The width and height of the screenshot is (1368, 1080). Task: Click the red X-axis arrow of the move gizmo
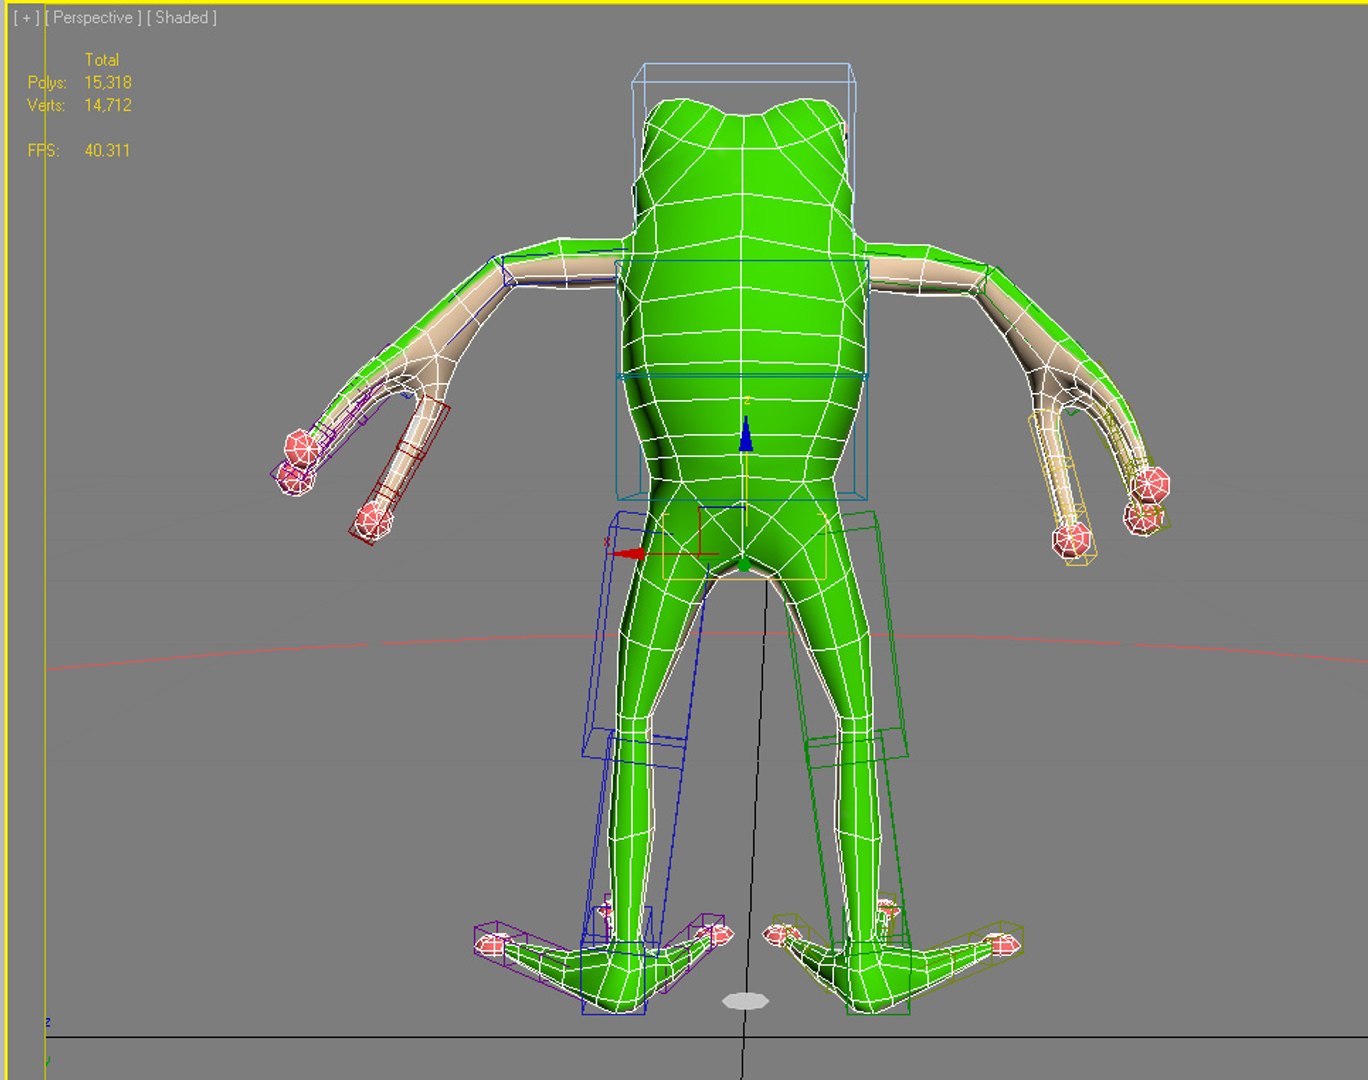(x=629, y=553)
